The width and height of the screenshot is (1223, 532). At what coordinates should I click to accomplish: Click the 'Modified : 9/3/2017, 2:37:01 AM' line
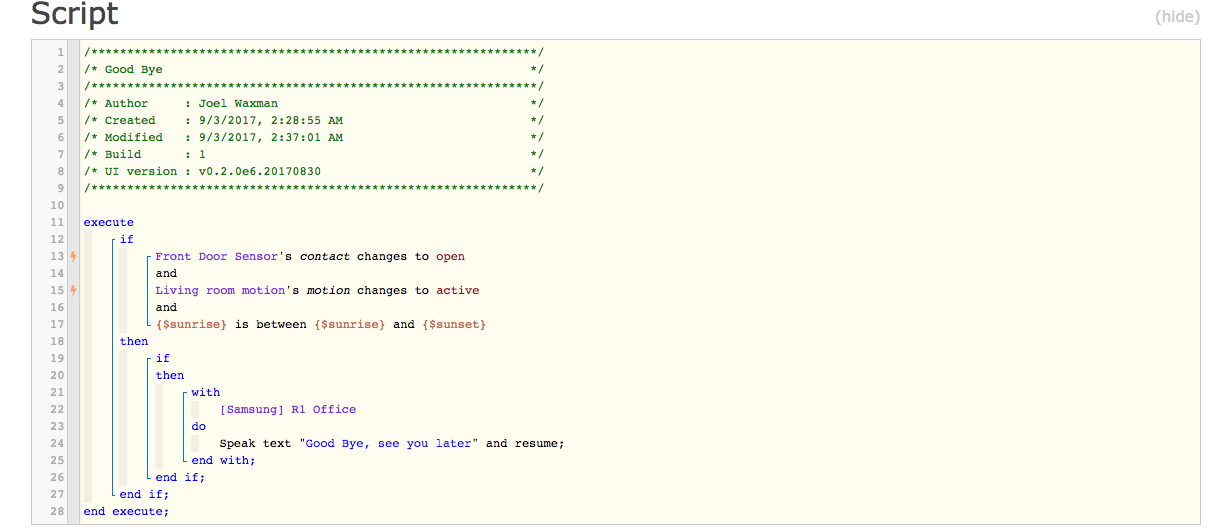tap(313, 137)
